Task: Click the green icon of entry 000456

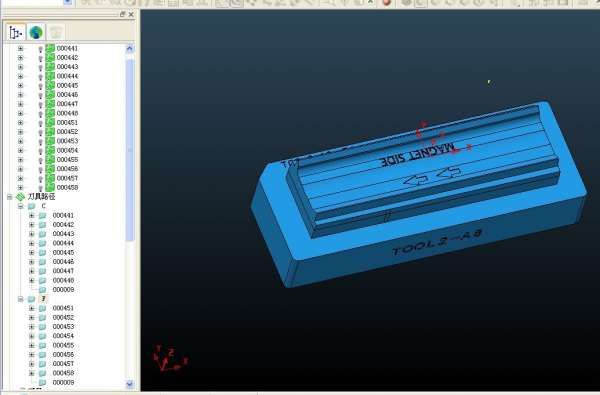Action: coord(50,169)
